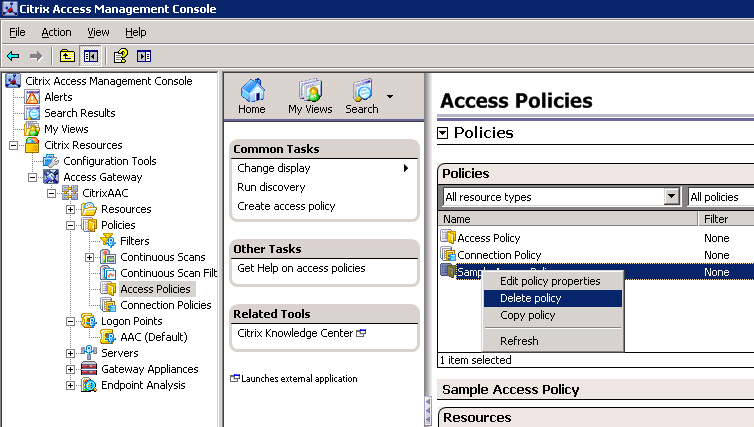
Task: Collapse the Logon Points tree node
Action: pos(70,321)
